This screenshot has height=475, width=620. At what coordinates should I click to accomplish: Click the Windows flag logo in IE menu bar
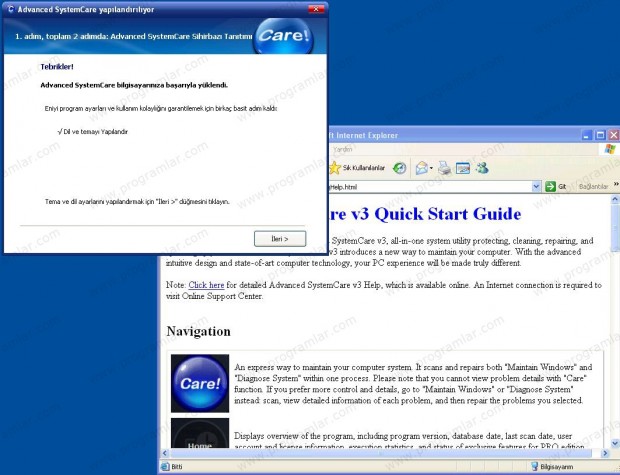[x=610, y=149]
